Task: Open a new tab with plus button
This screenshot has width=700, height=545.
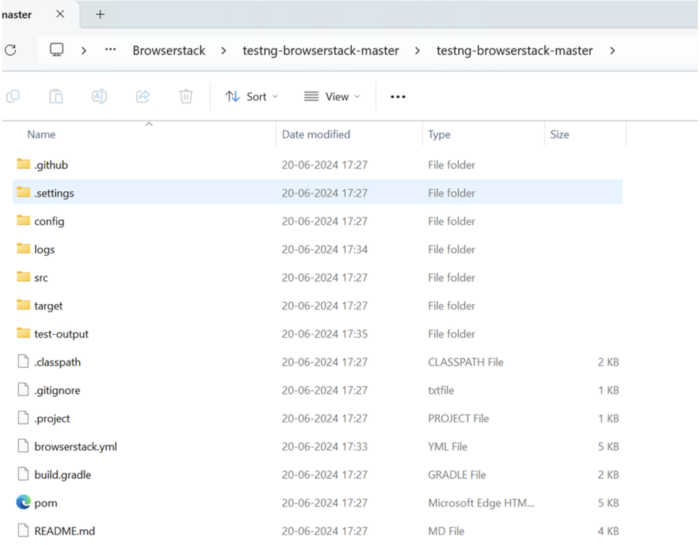Action: (x=100, y=14)
